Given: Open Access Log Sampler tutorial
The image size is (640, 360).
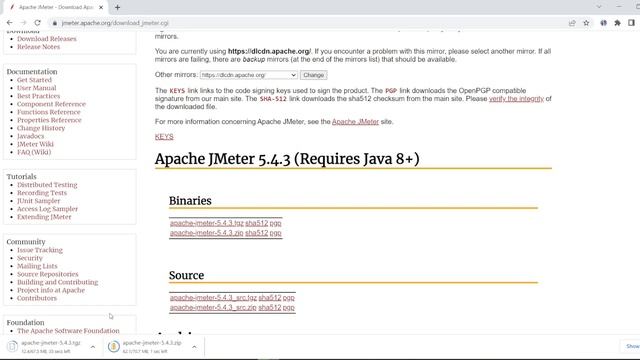Looking at the screenshot, I should pos(47,209).
